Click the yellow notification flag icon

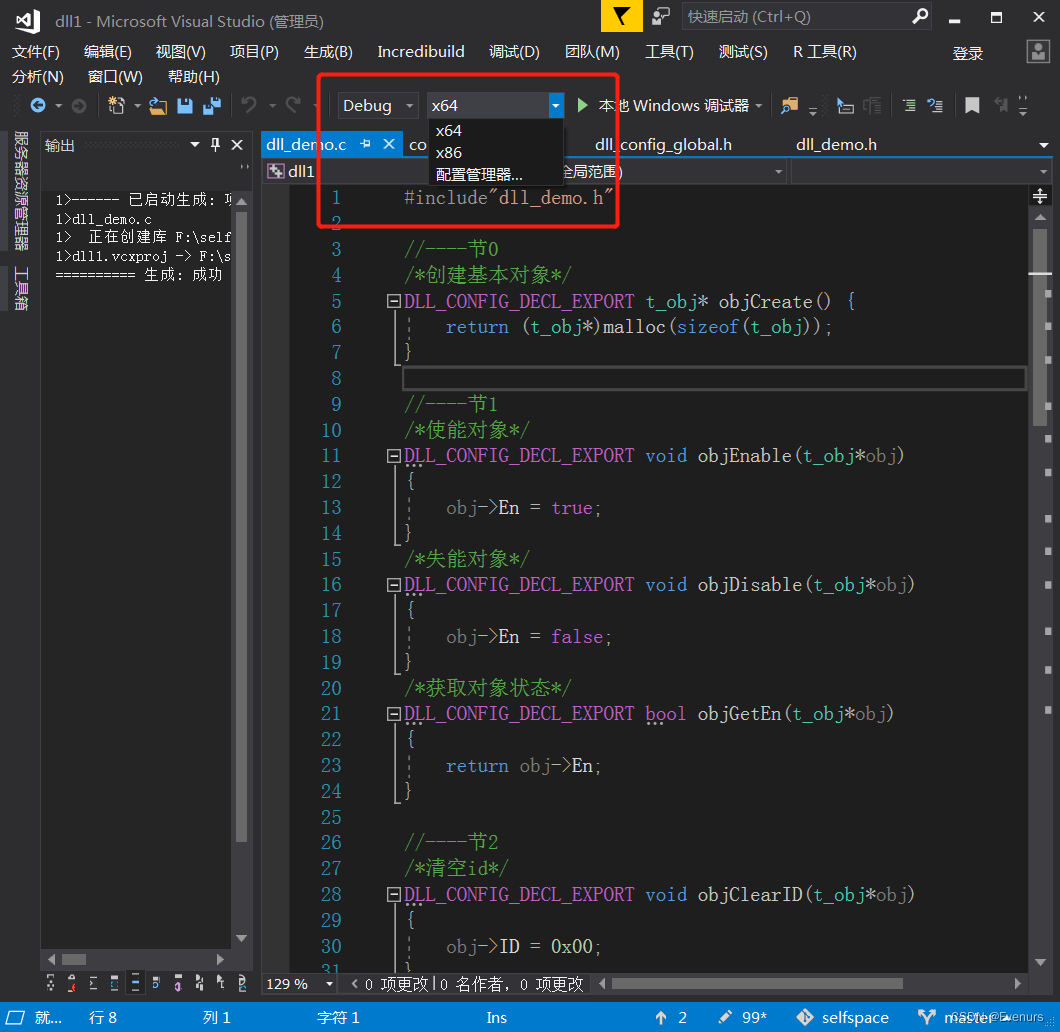click(x=621, y=16)
